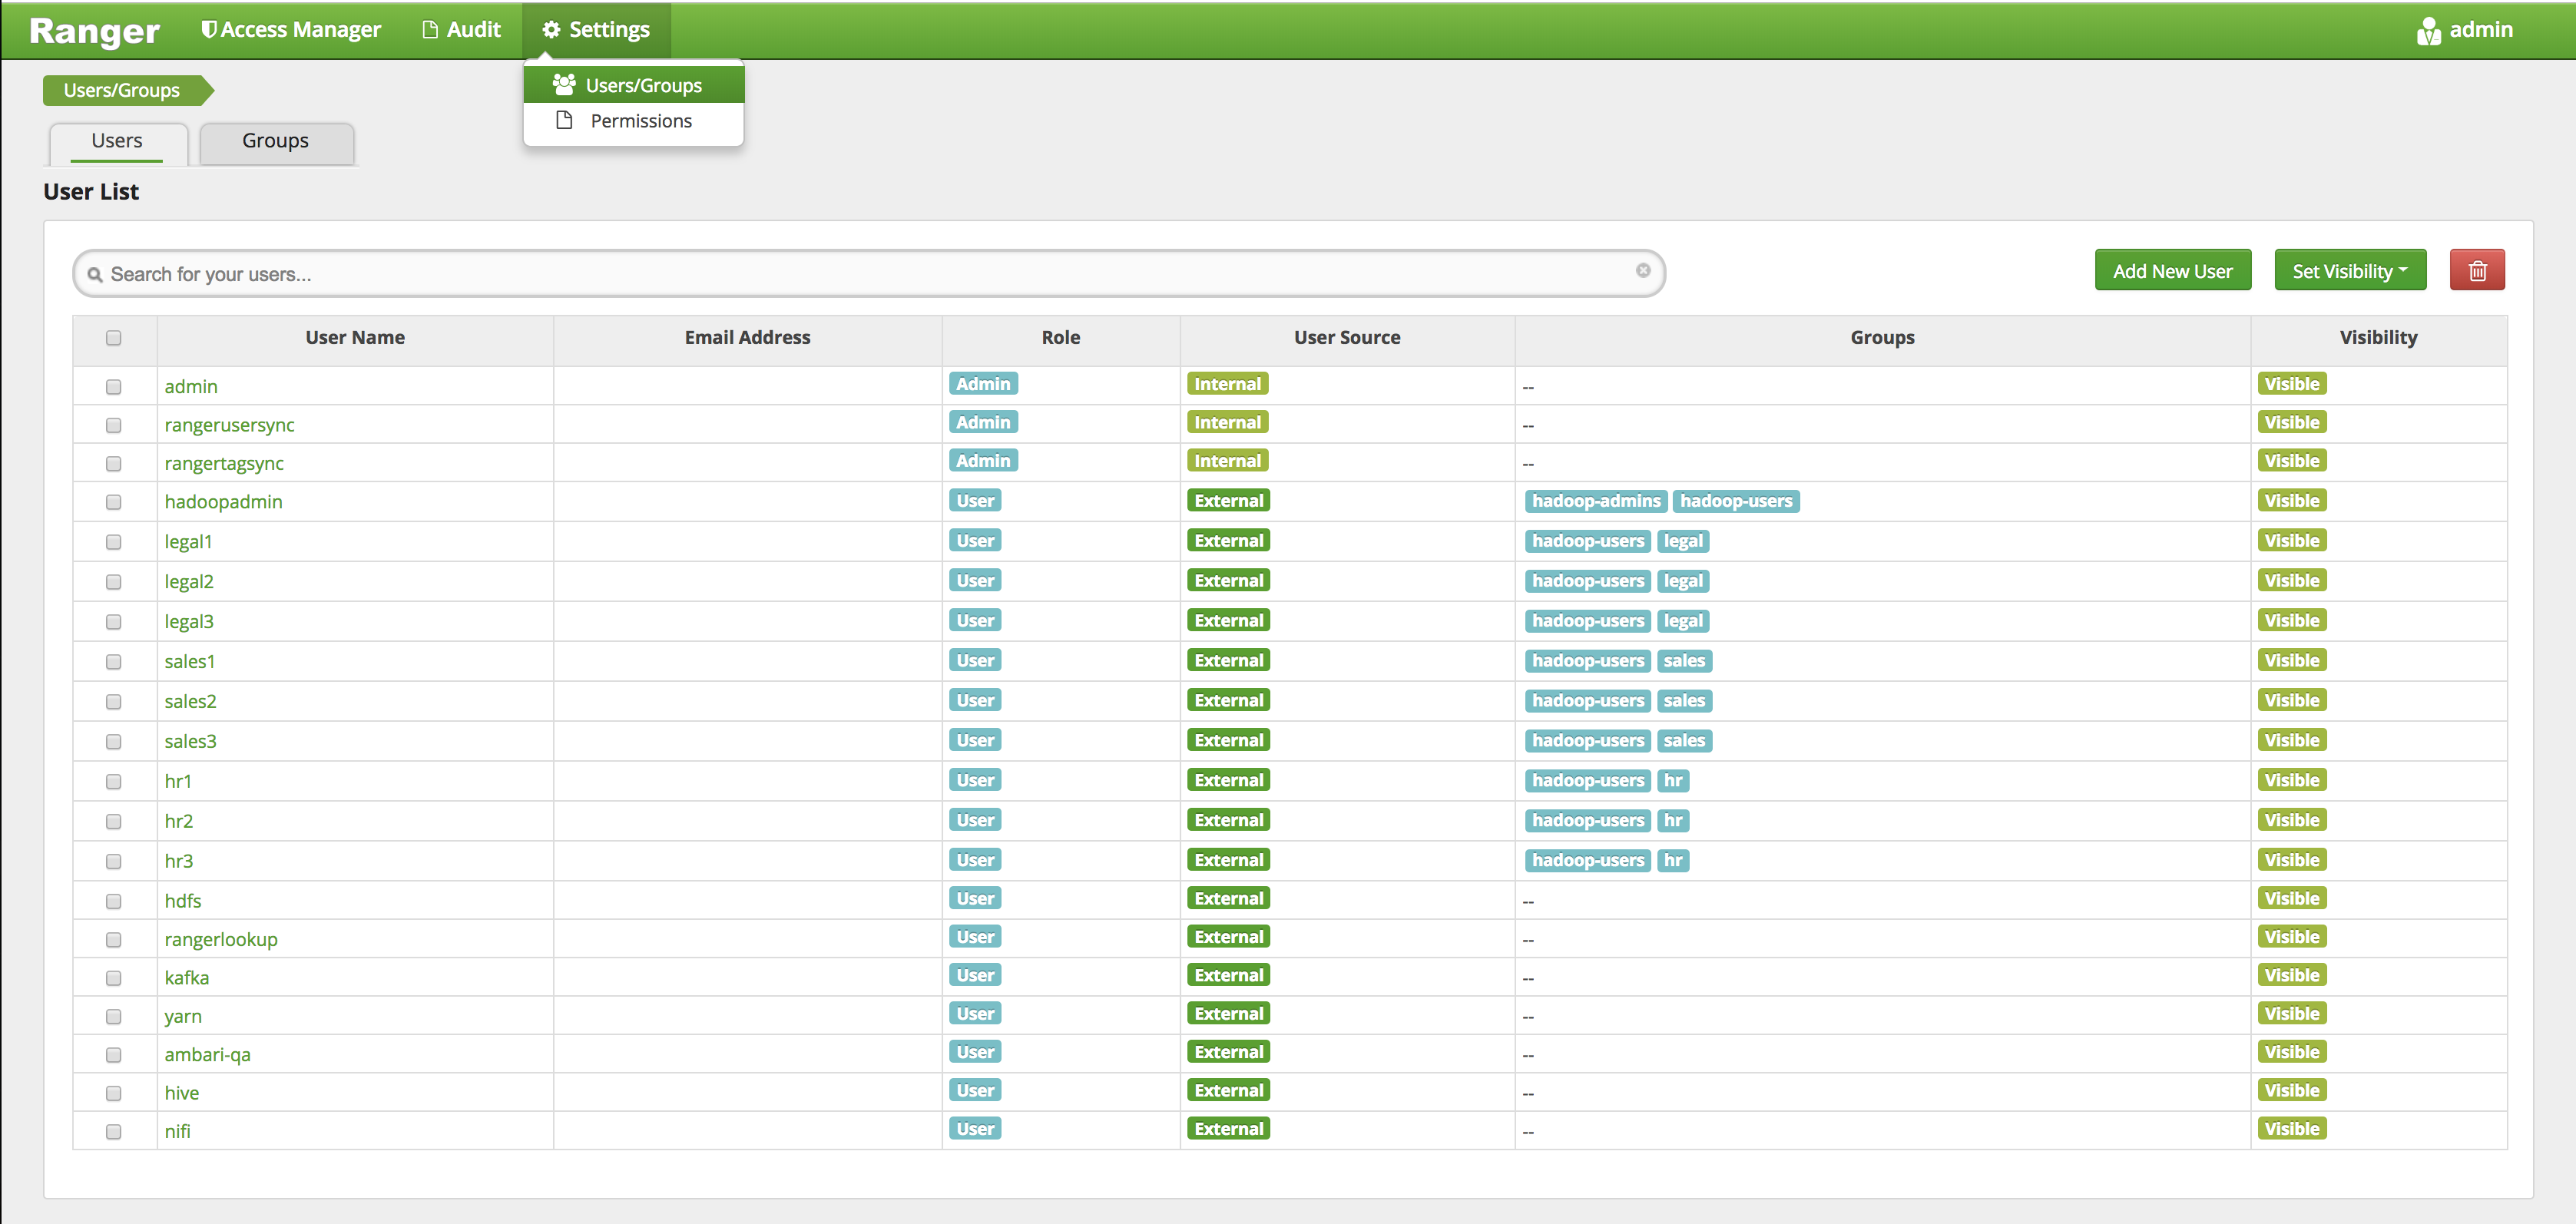
Task: Open the hdfs user link
Action: coord(183,901)
